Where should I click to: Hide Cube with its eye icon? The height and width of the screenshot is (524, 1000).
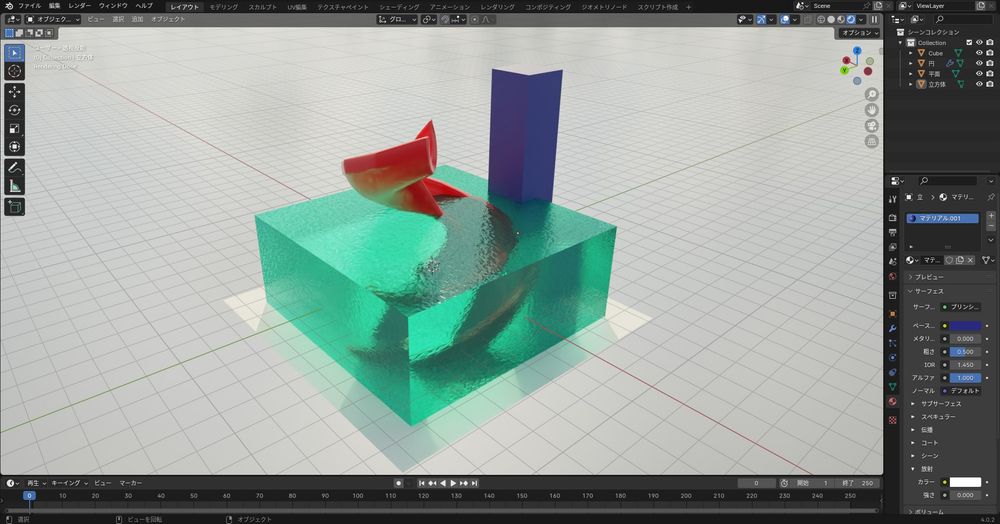[980, 53]
